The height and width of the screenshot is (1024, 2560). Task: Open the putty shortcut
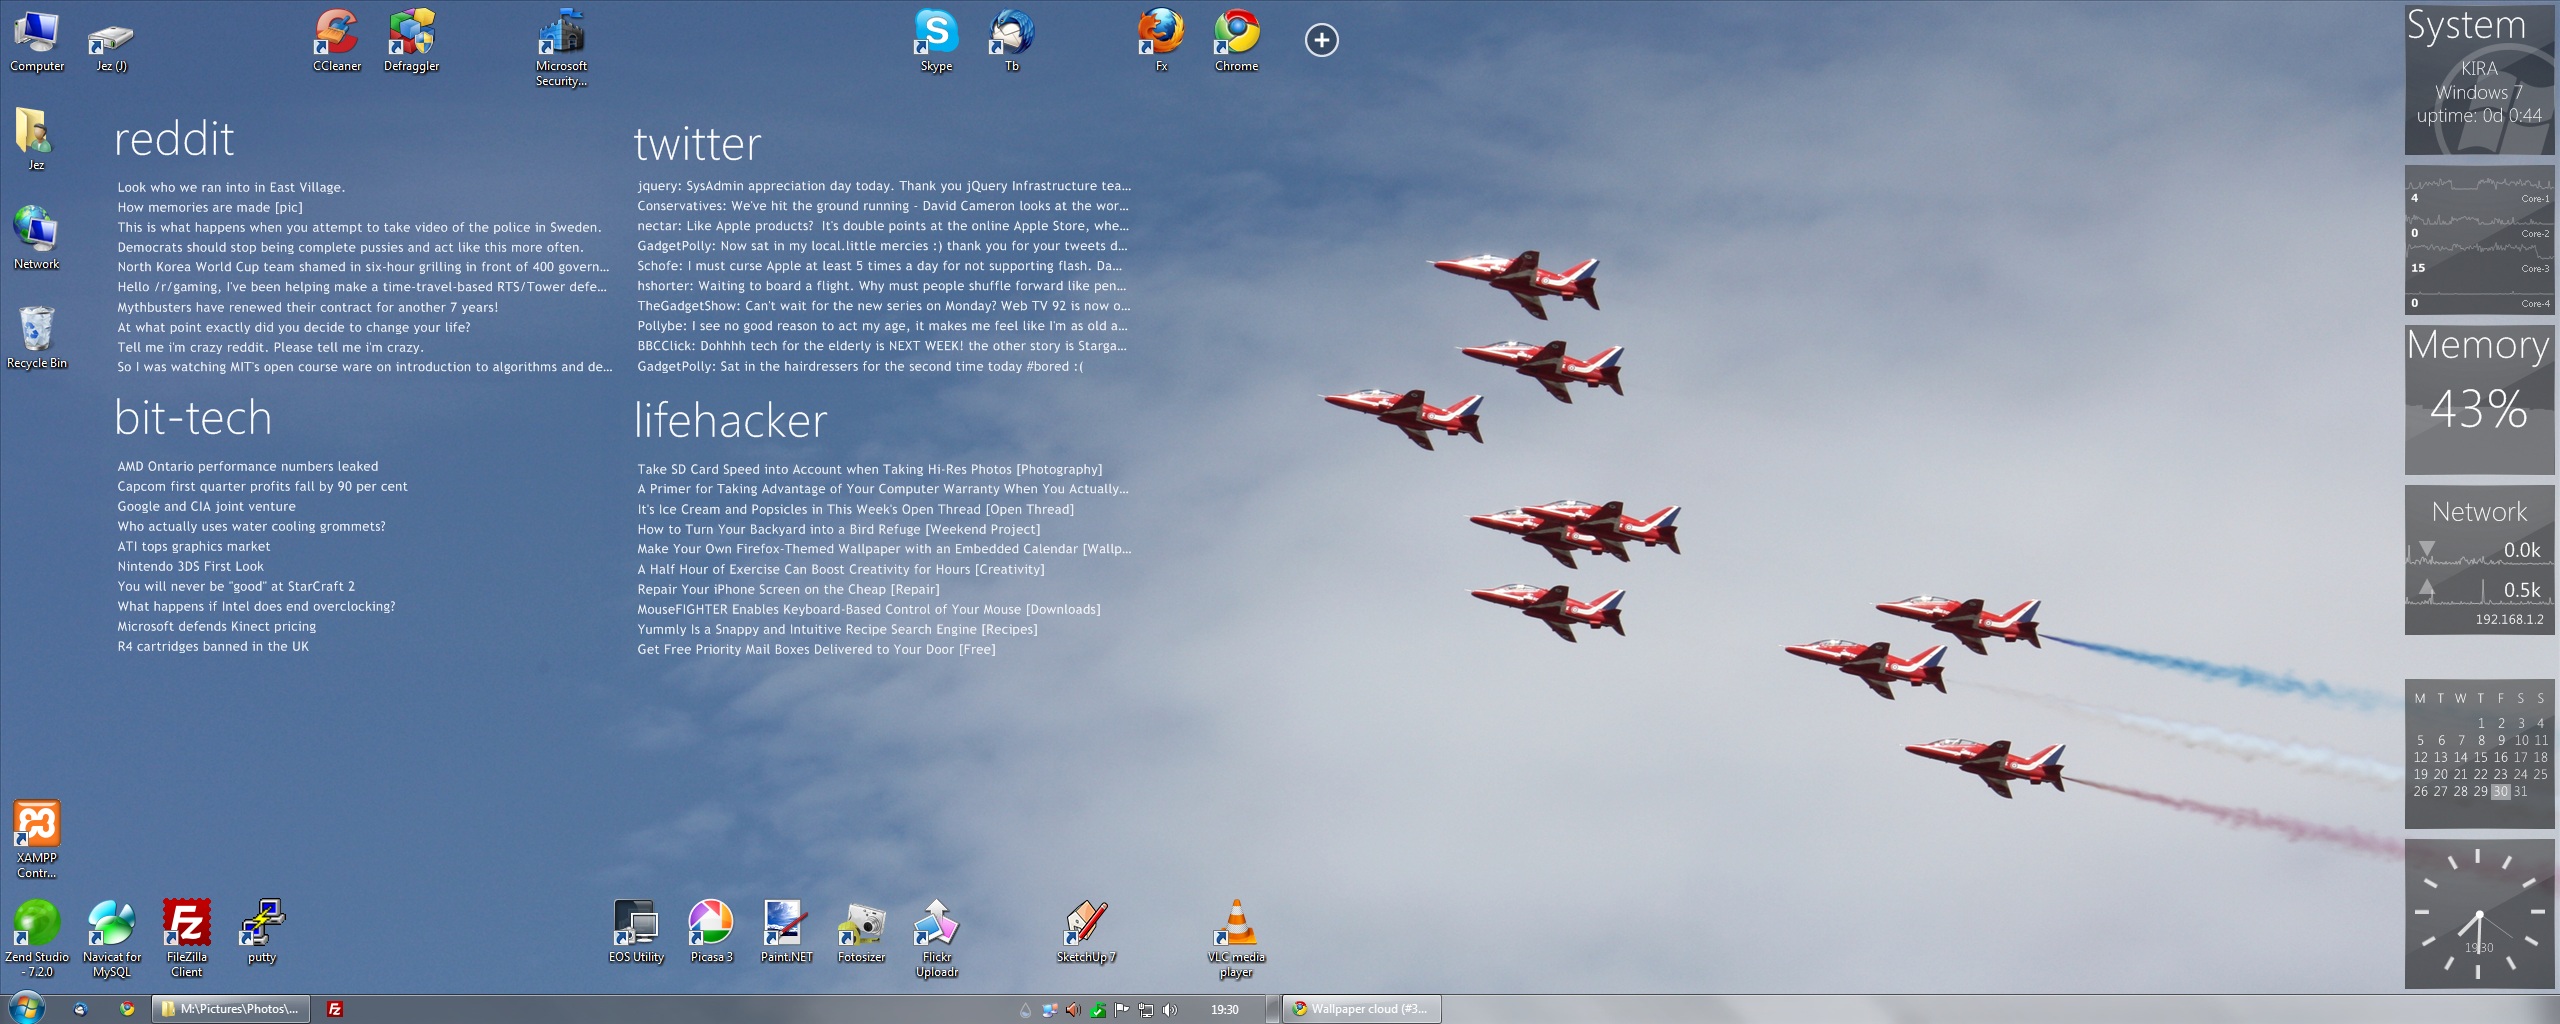(x=261, y=930)
